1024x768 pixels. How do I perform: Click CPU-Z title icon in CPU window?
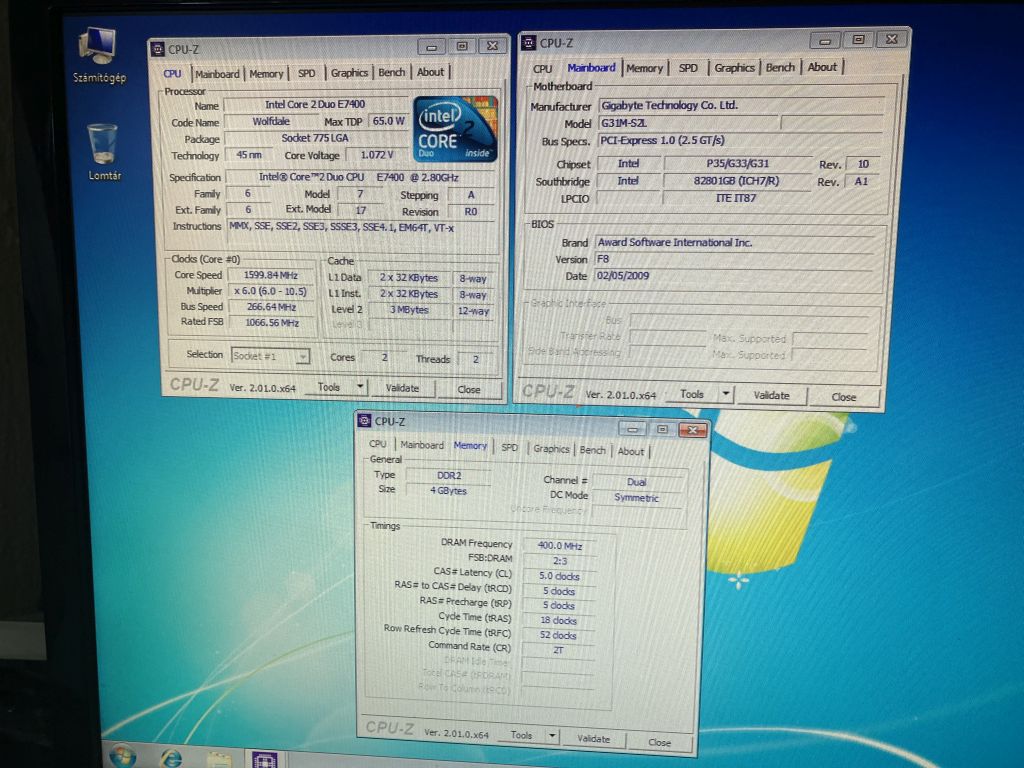158,49
